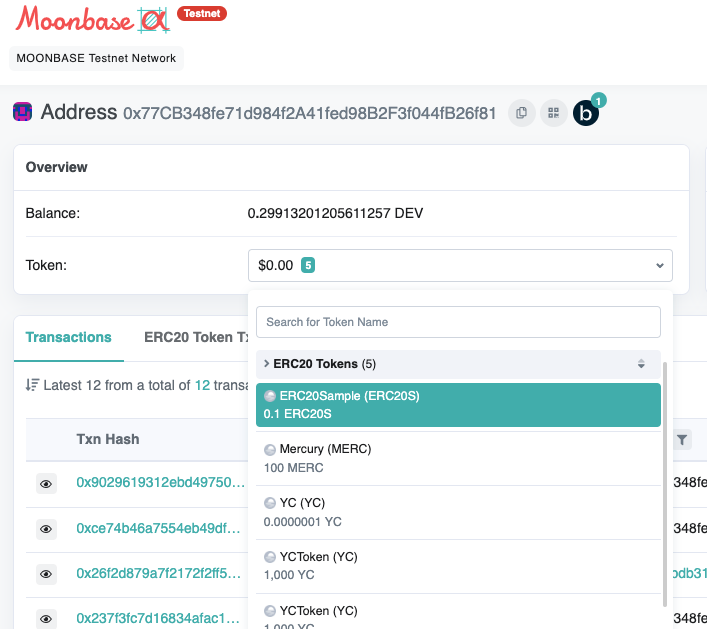Image resolution: width=707 pixels, height=629 pixels.
Task: Open MOONBASE Testnet Network selector
Action: point(96,58)
